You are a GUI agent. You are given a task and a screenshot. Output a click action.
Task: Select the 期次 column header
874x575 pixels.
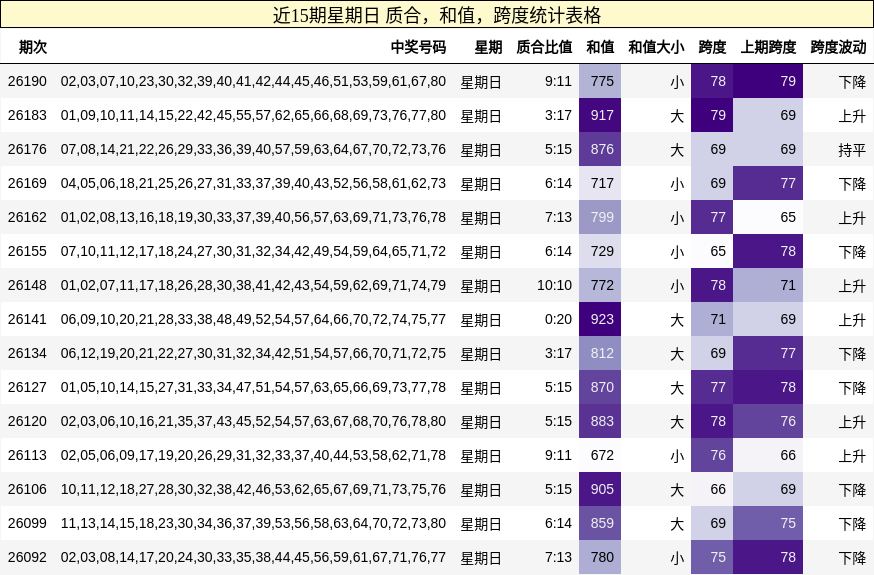[33, 47]
